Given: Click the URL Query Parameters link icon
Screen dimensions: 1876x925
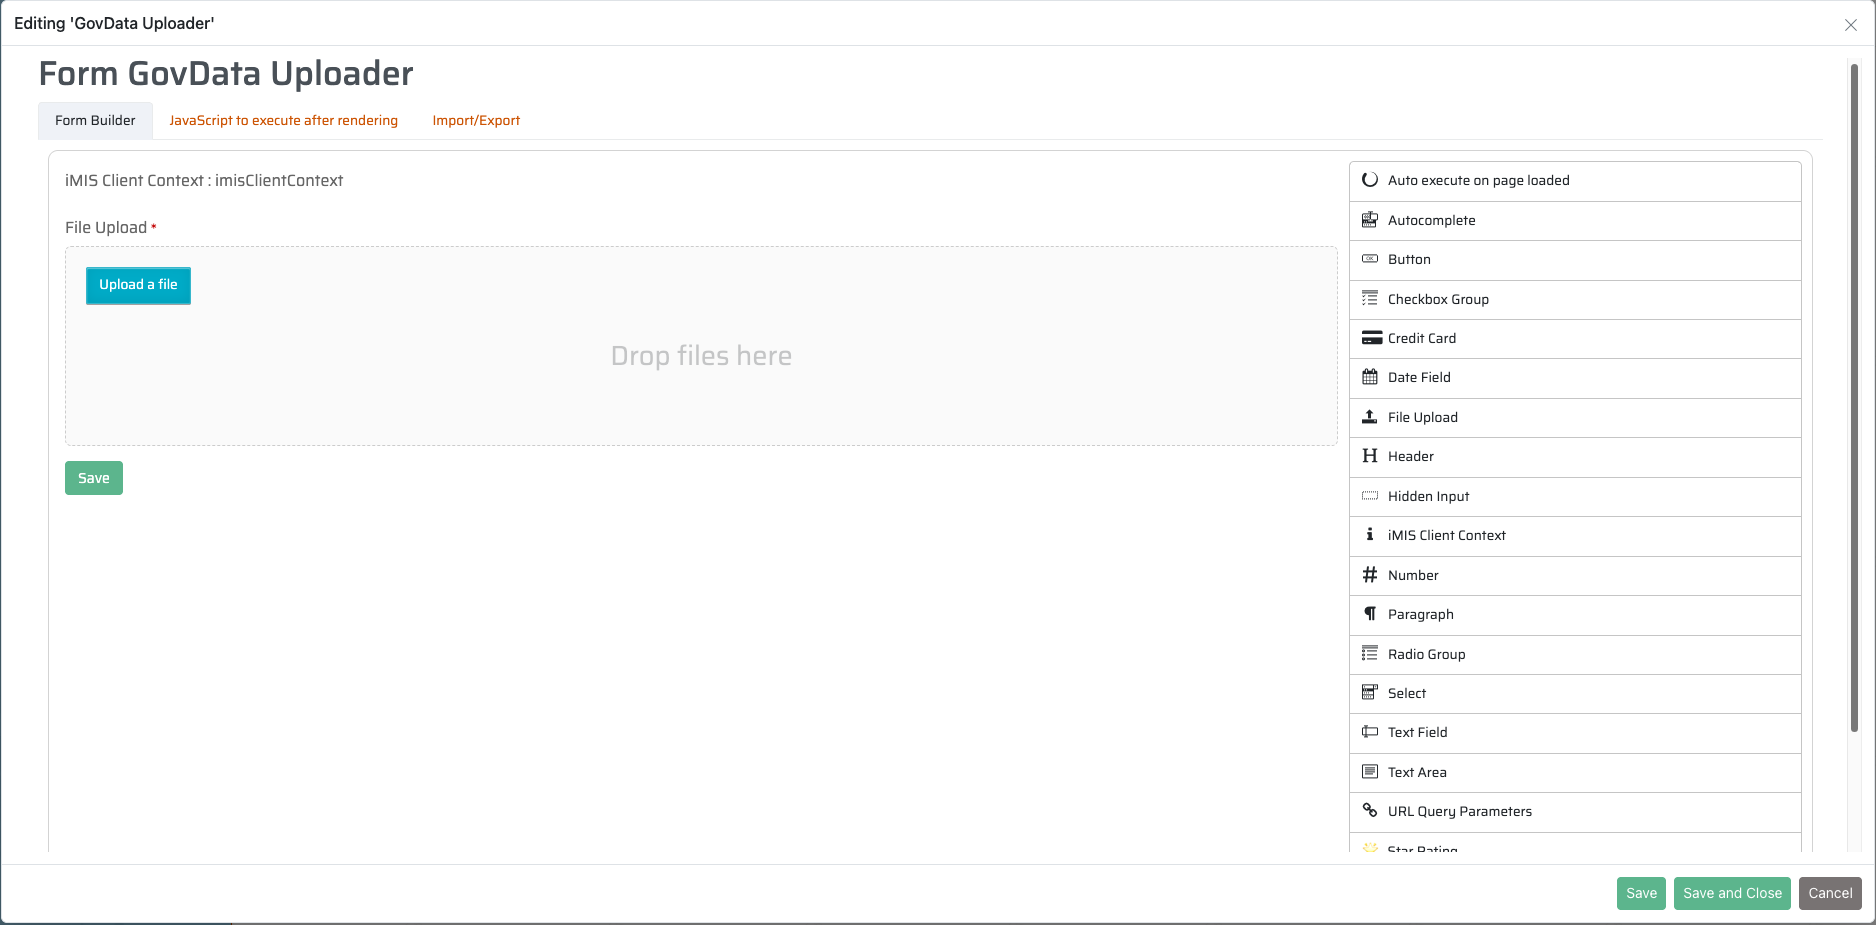Looking at the screenshot, I should click(1370, 811).
